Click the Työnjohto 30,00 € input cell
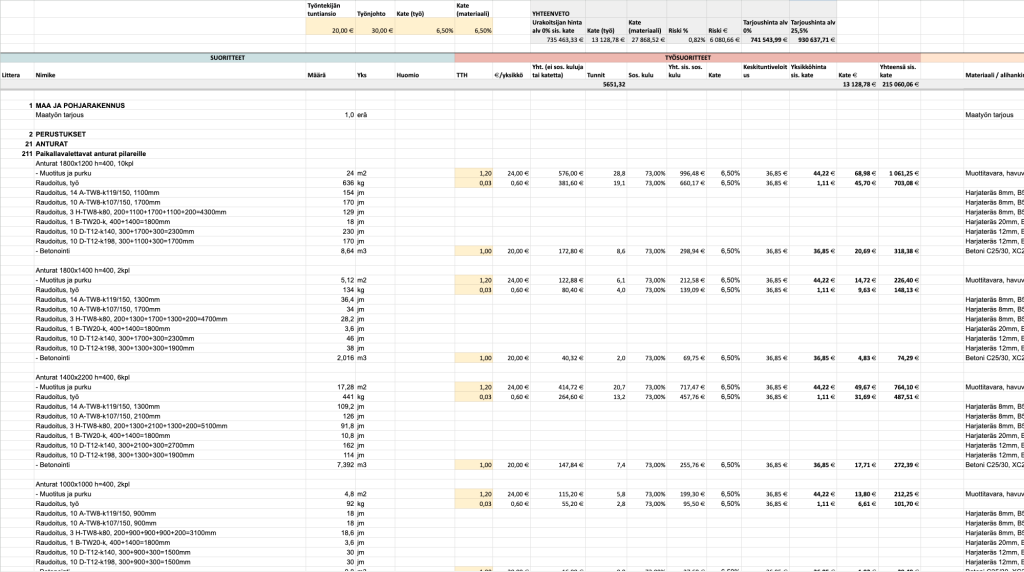Viewport: 1024px width, 572px height. [x=377, y=31]
